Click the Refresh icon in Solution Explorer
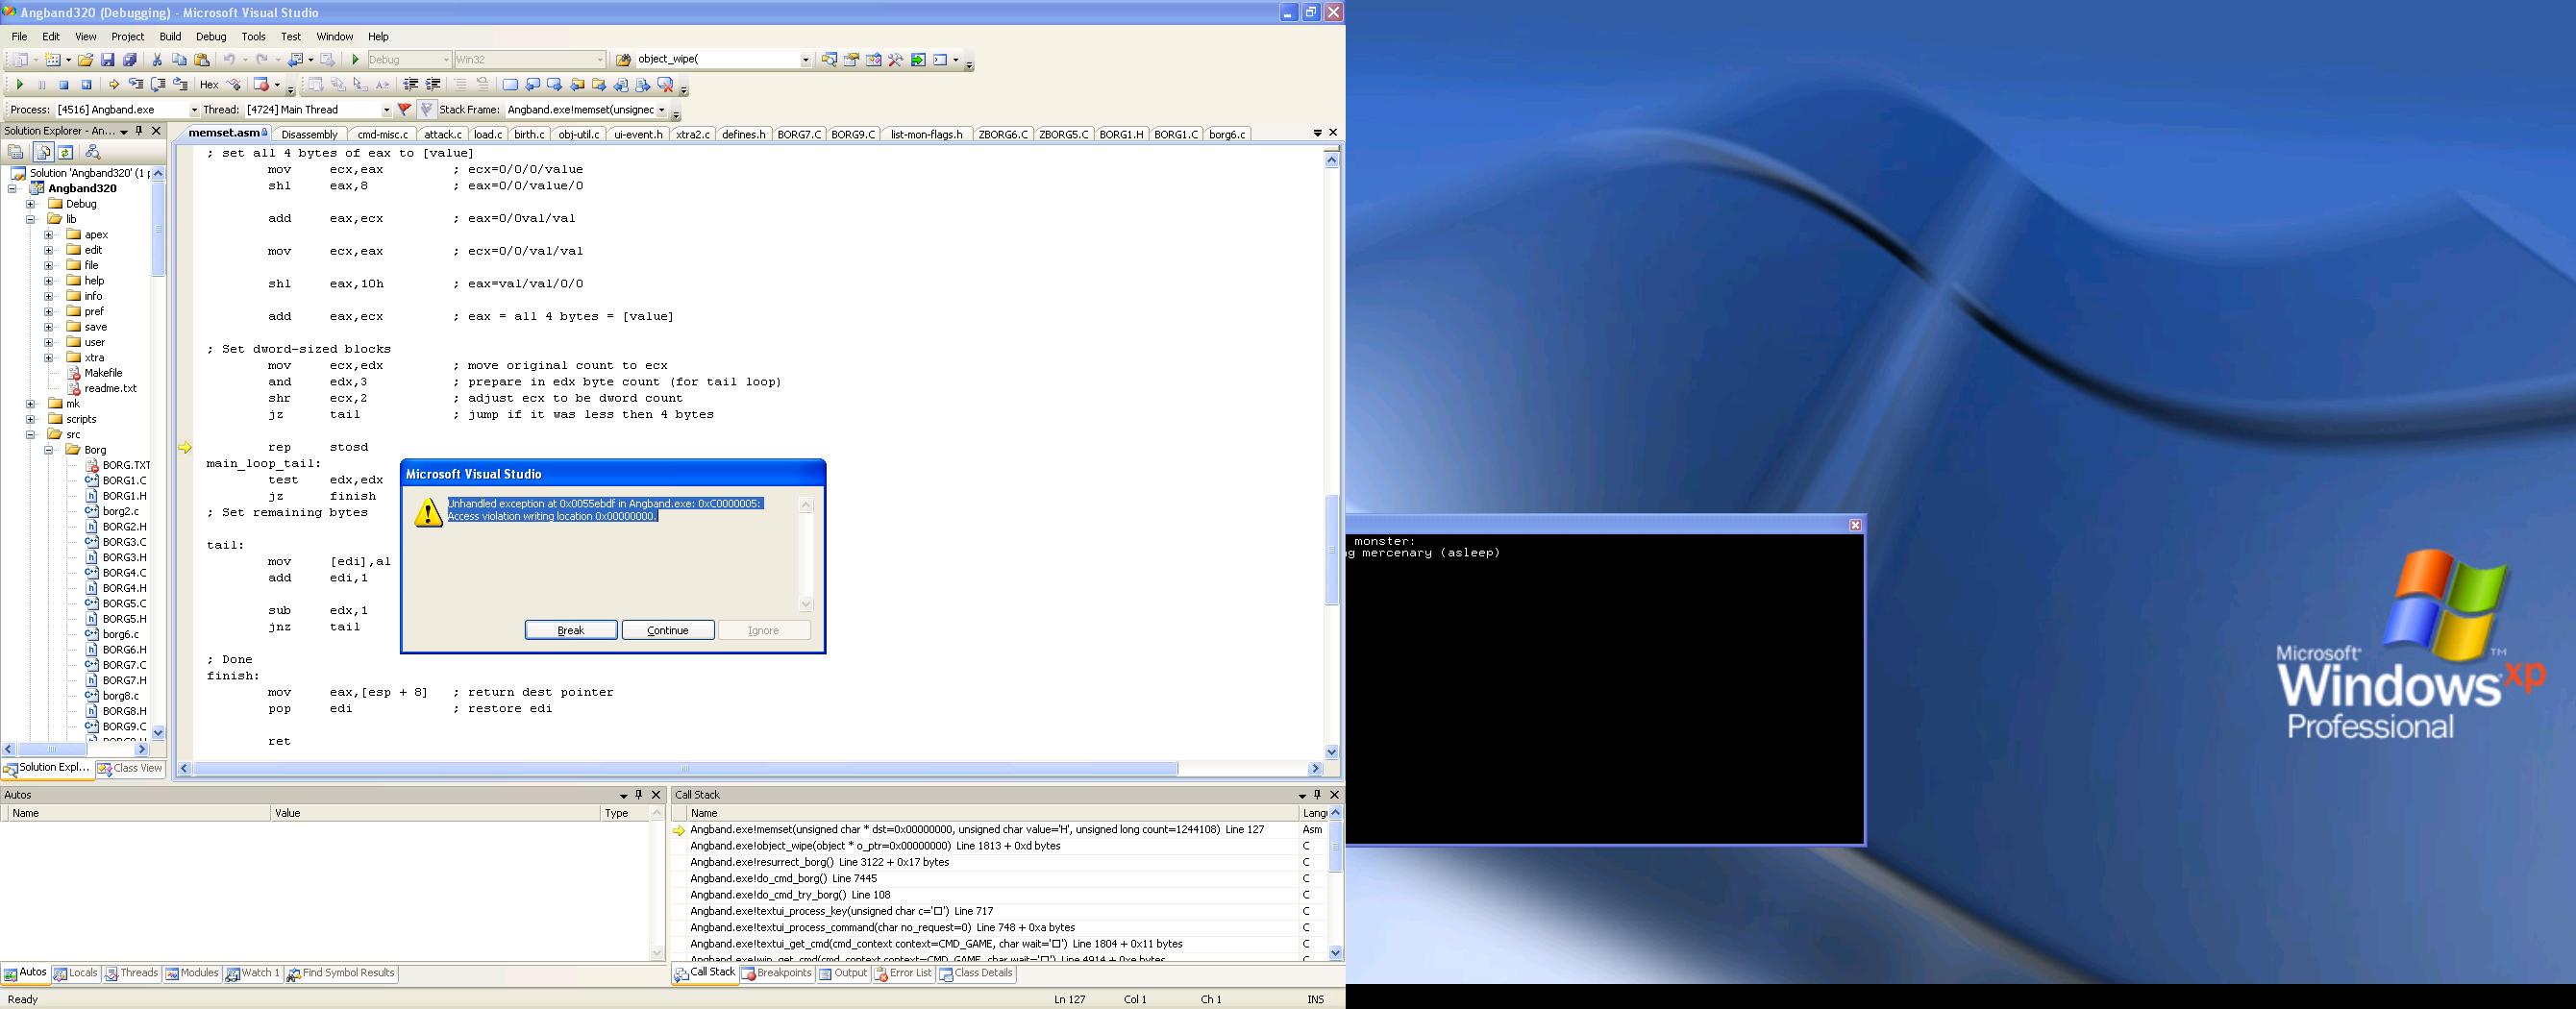The width and height of the screenshot is (2576, 1009). (65, 152)
